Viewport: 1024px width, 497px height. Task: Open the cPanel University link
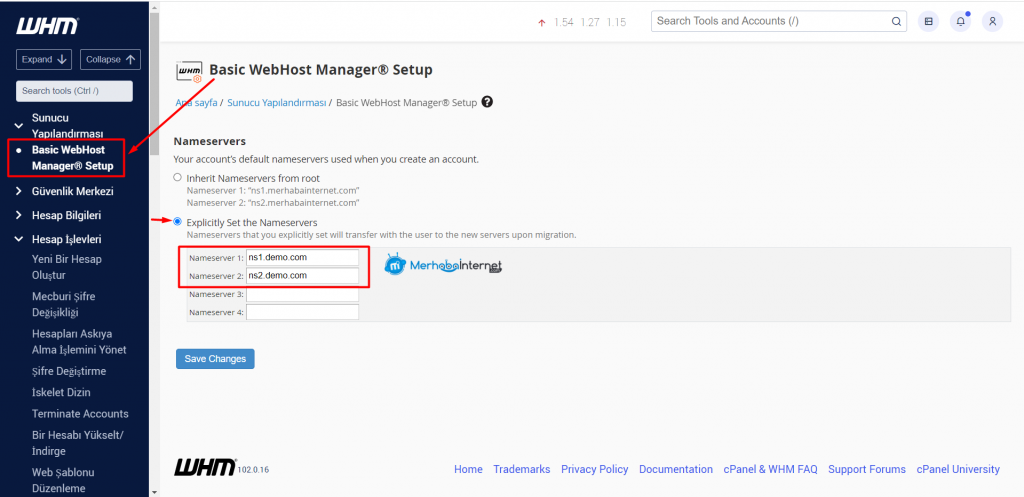click(x=958, y=469)
